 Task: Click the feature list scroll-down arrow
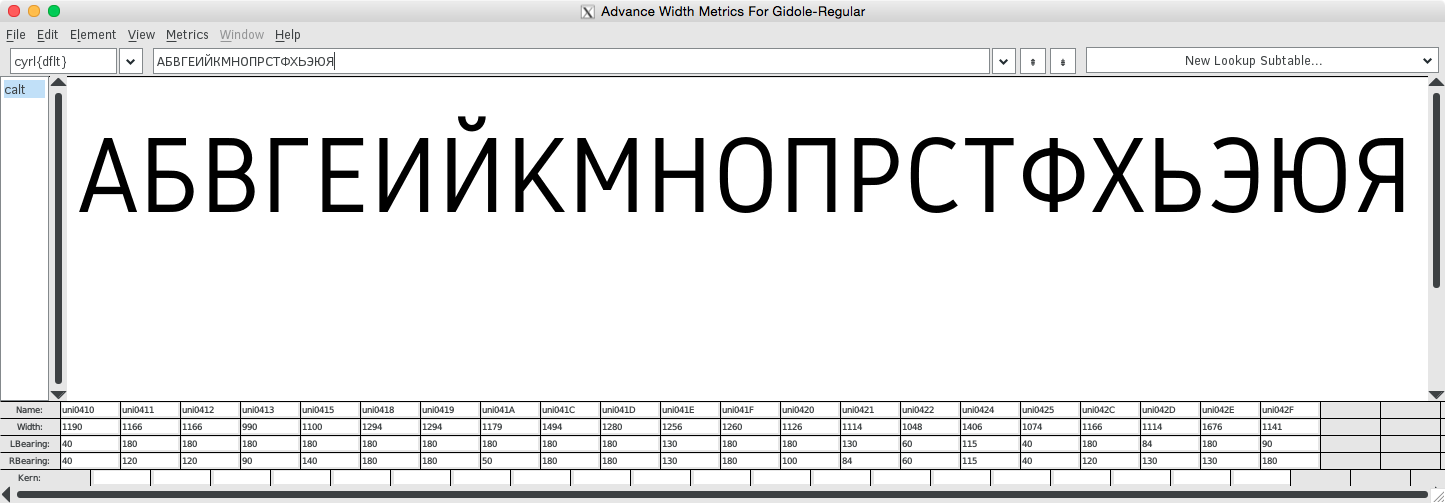(x=58, y=395)
